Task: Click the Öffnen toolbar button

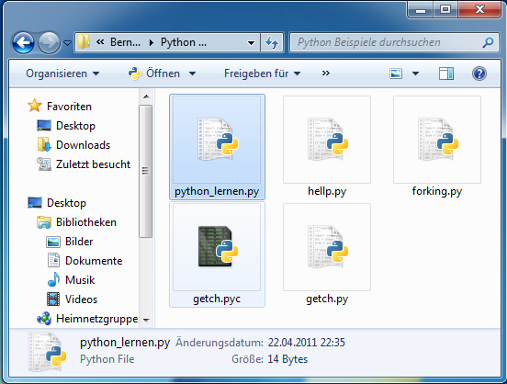Action: pyautogui.click(x=154, y=73)
